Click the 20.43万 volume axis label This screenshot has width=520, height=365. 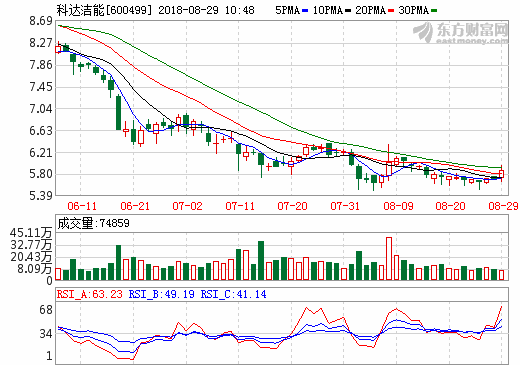31,257
